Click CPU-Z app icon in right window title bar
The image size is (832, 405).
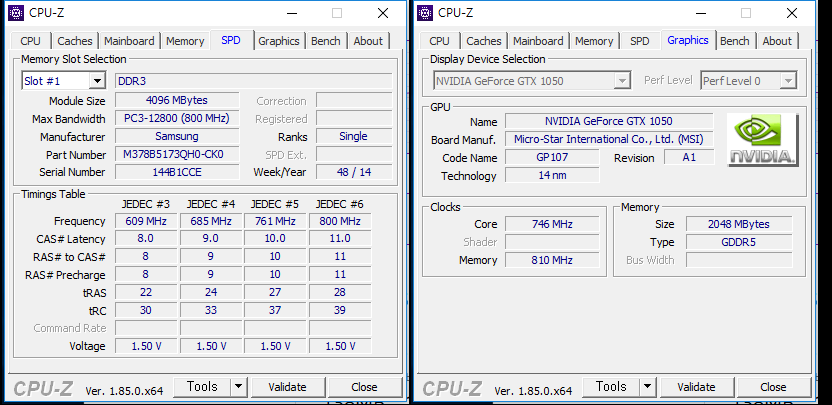click(426, 13)
